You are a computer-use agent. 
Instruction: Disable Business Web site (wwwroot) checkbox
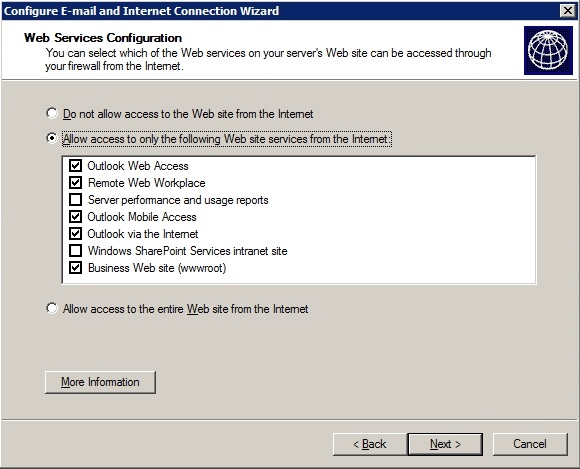coord(75,267)
